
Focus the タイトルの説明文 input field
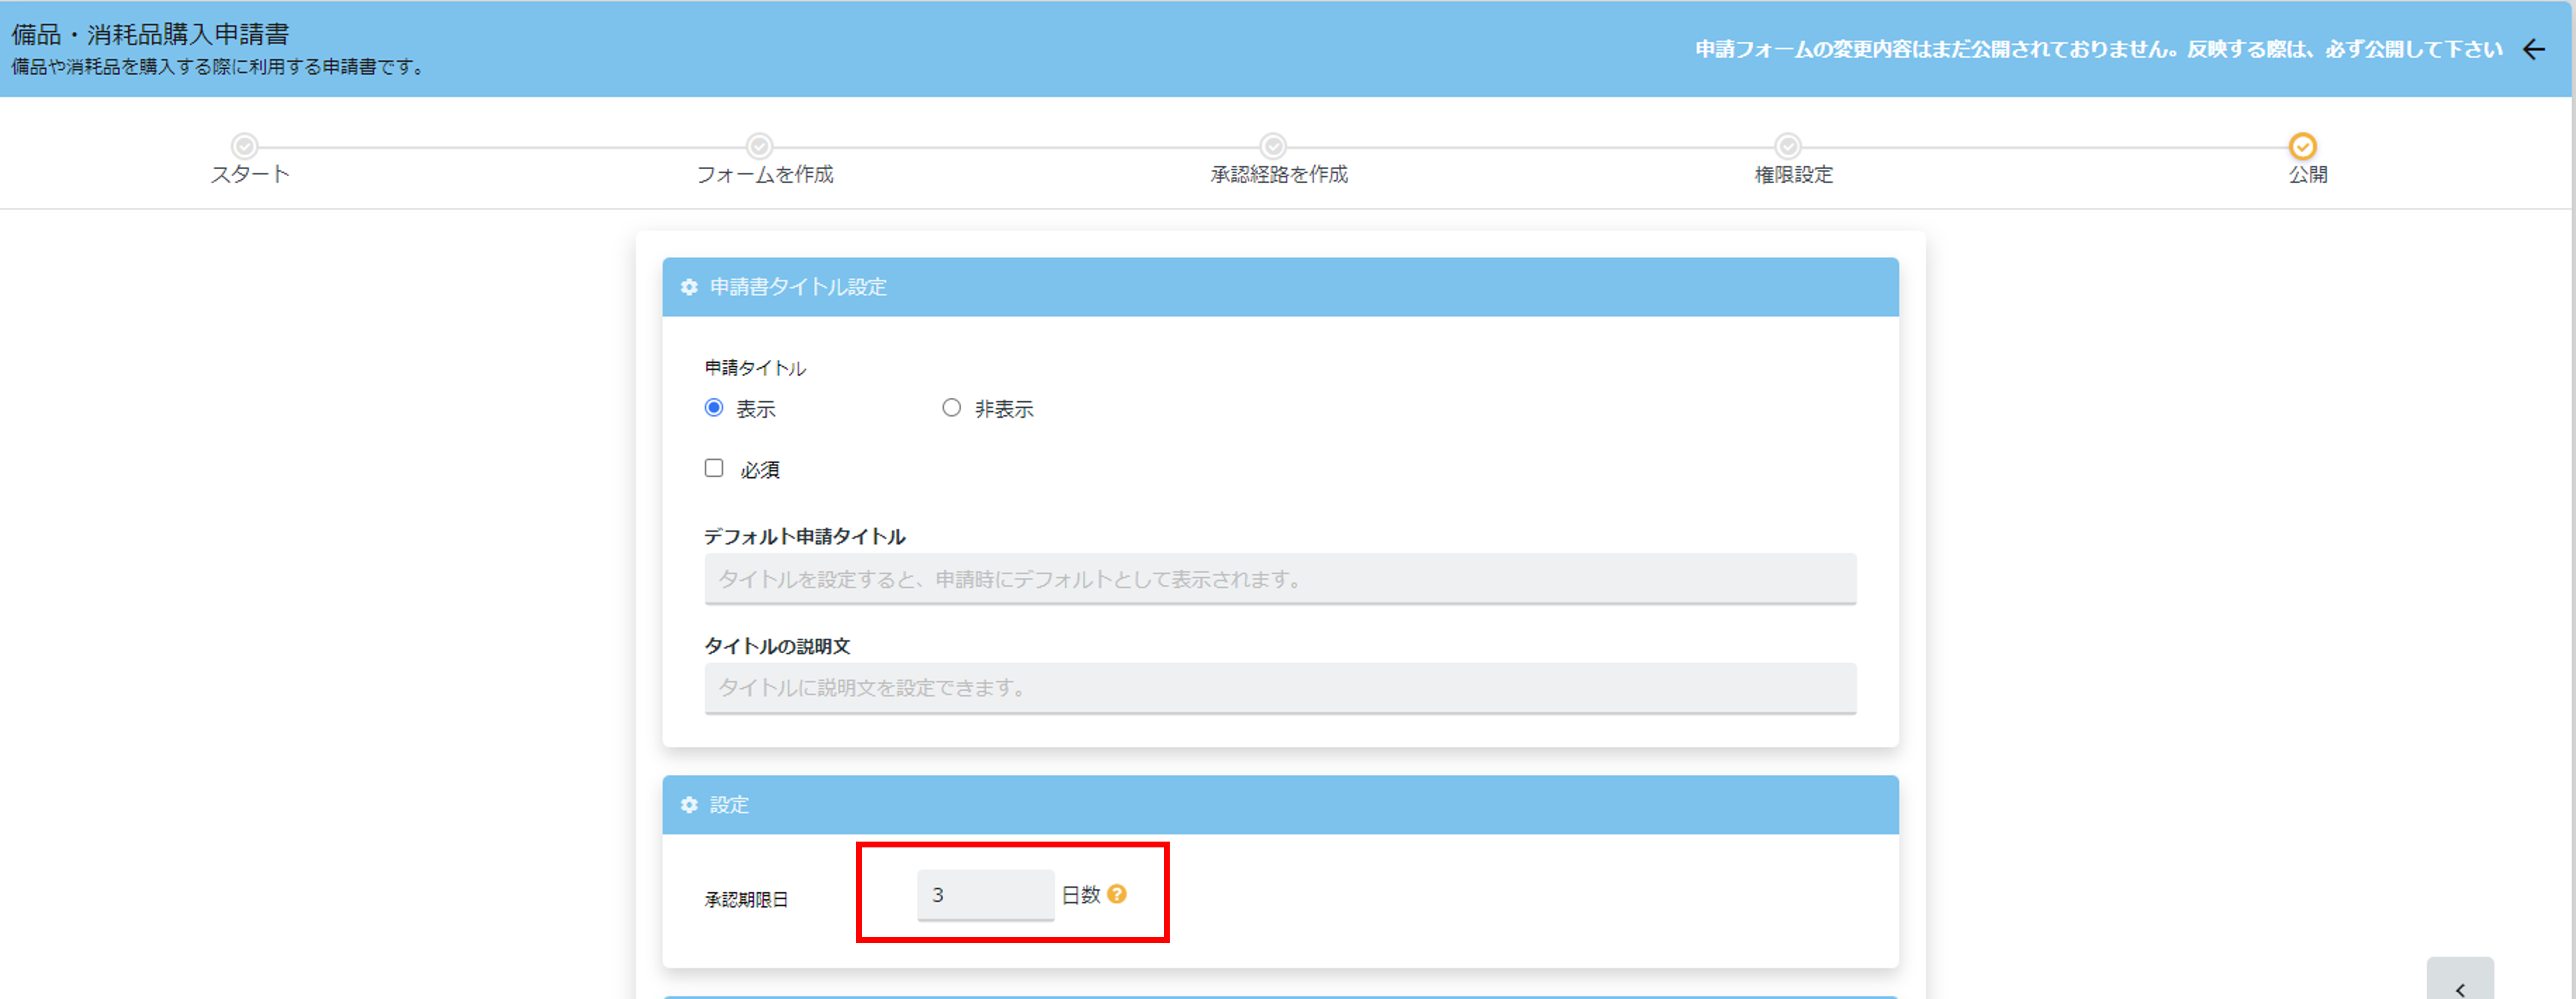coord(1280,688)
